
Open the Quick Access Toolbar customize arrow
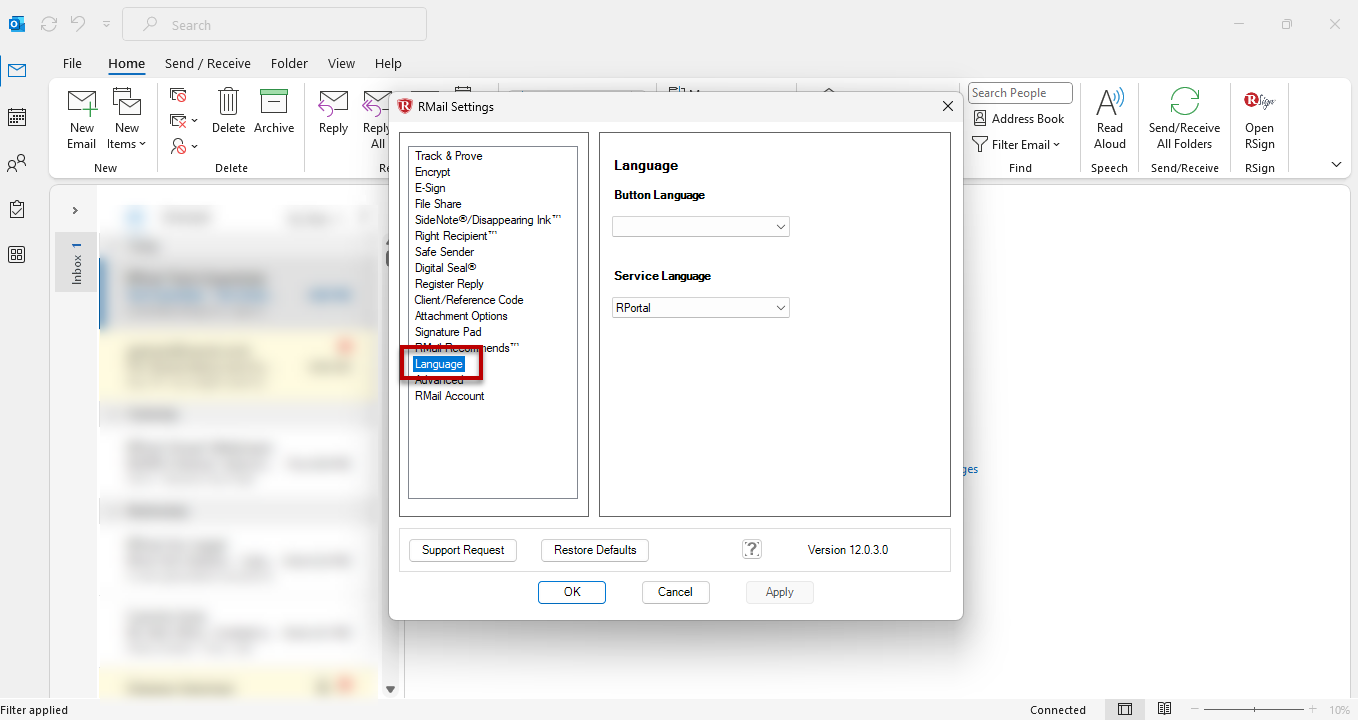tap(106, 24)
